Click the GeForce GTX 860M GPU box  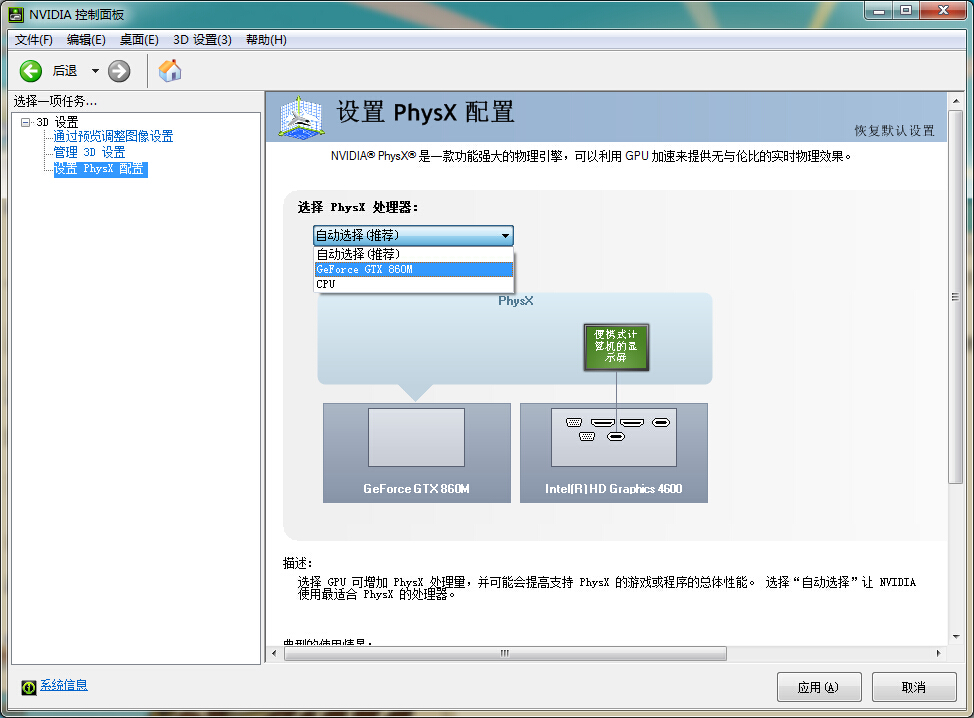pyautogui.click(x=417, y=453)
